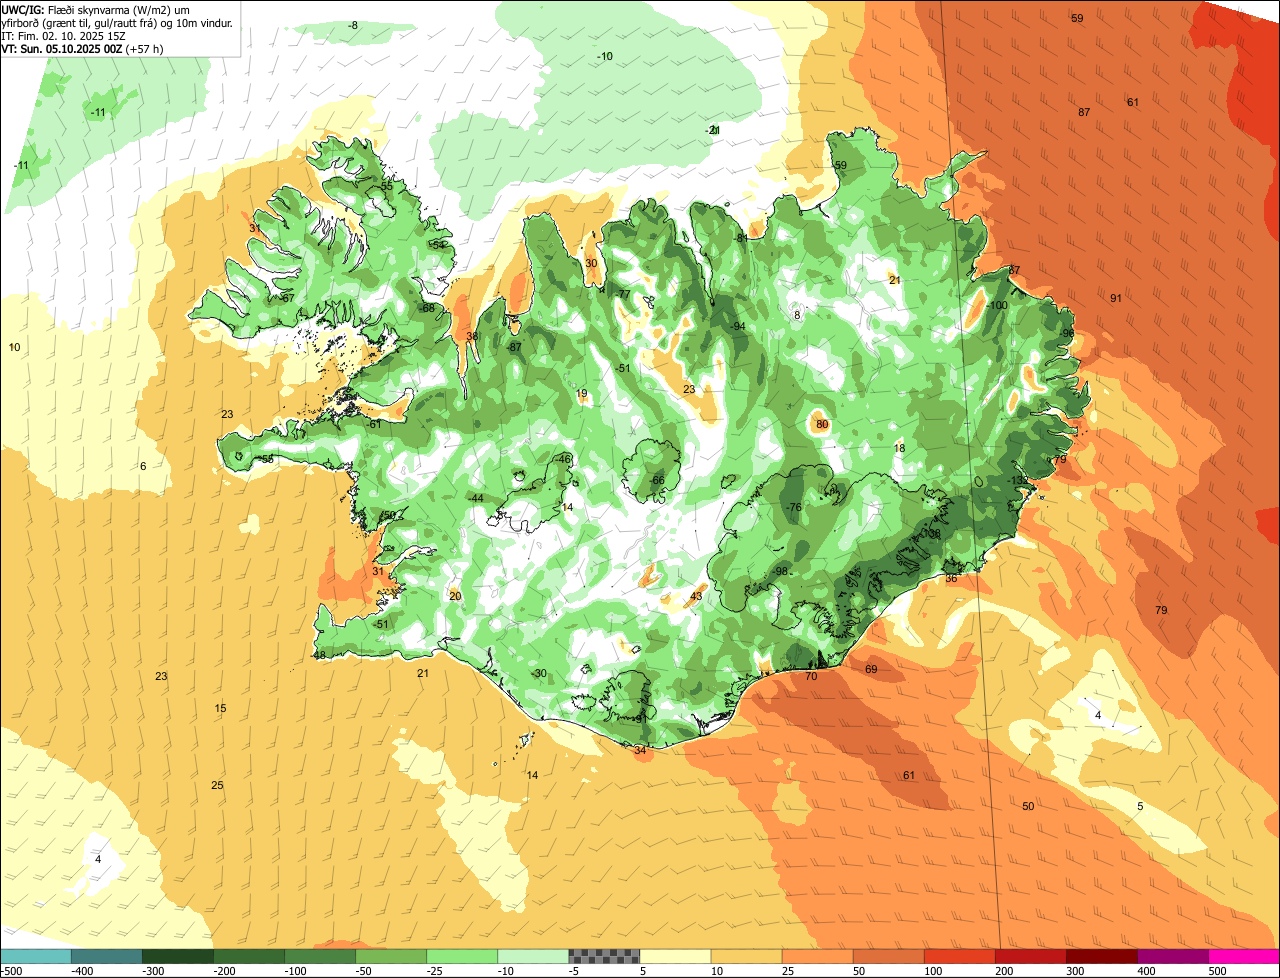Screen dimensions: 1280x978
Task: Click the value 19 in central-west Iceland
Action: [582, 393]
